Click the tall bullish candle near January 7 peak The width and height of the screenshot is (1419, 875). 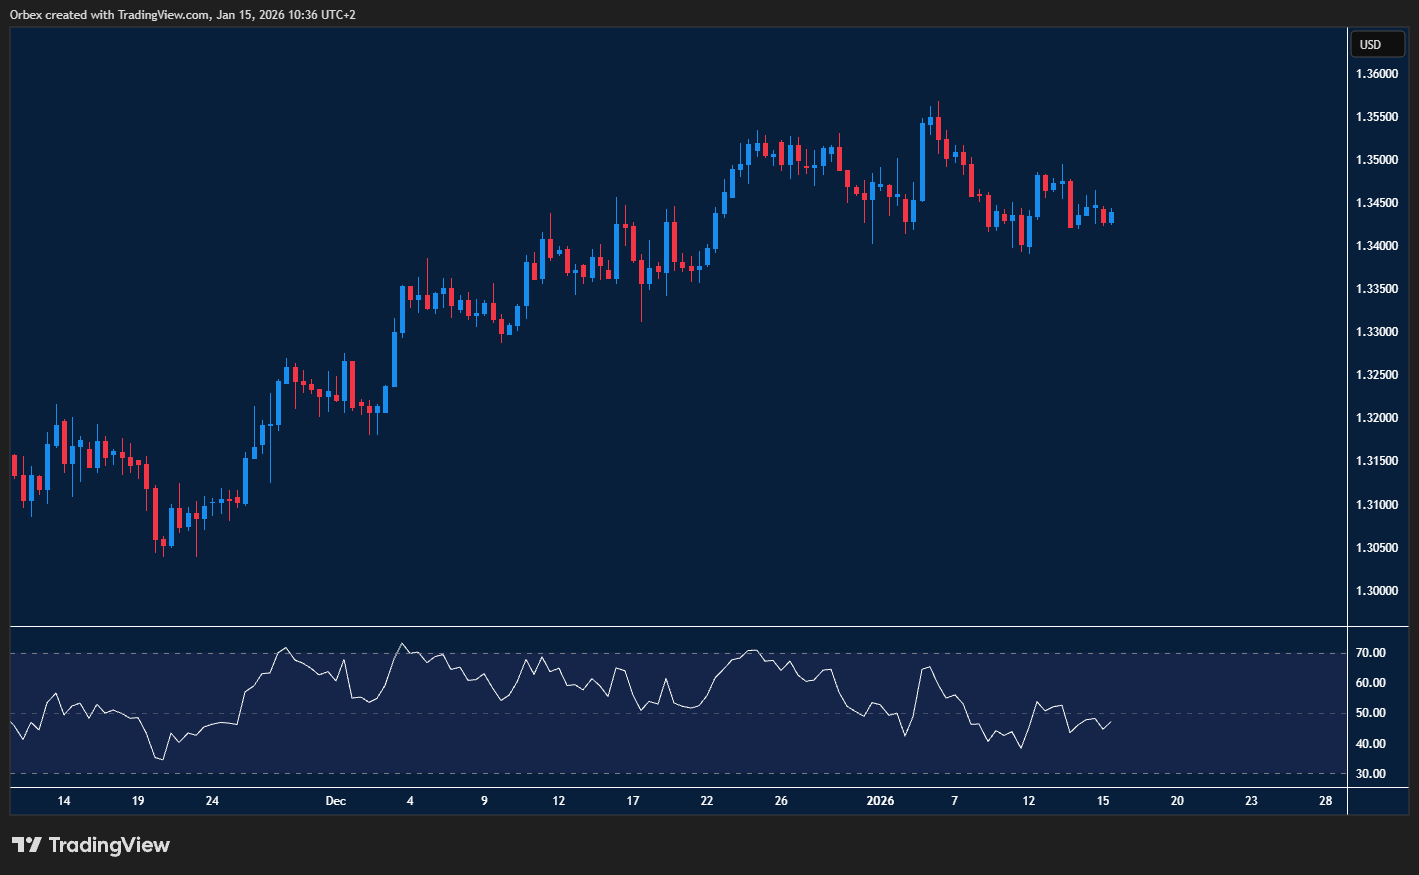pos(923,160)
